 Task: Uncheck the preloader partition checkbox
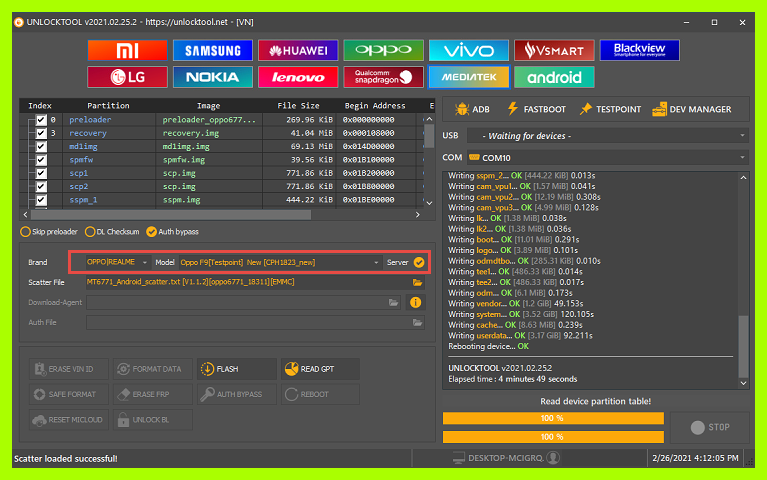point(41,120)
